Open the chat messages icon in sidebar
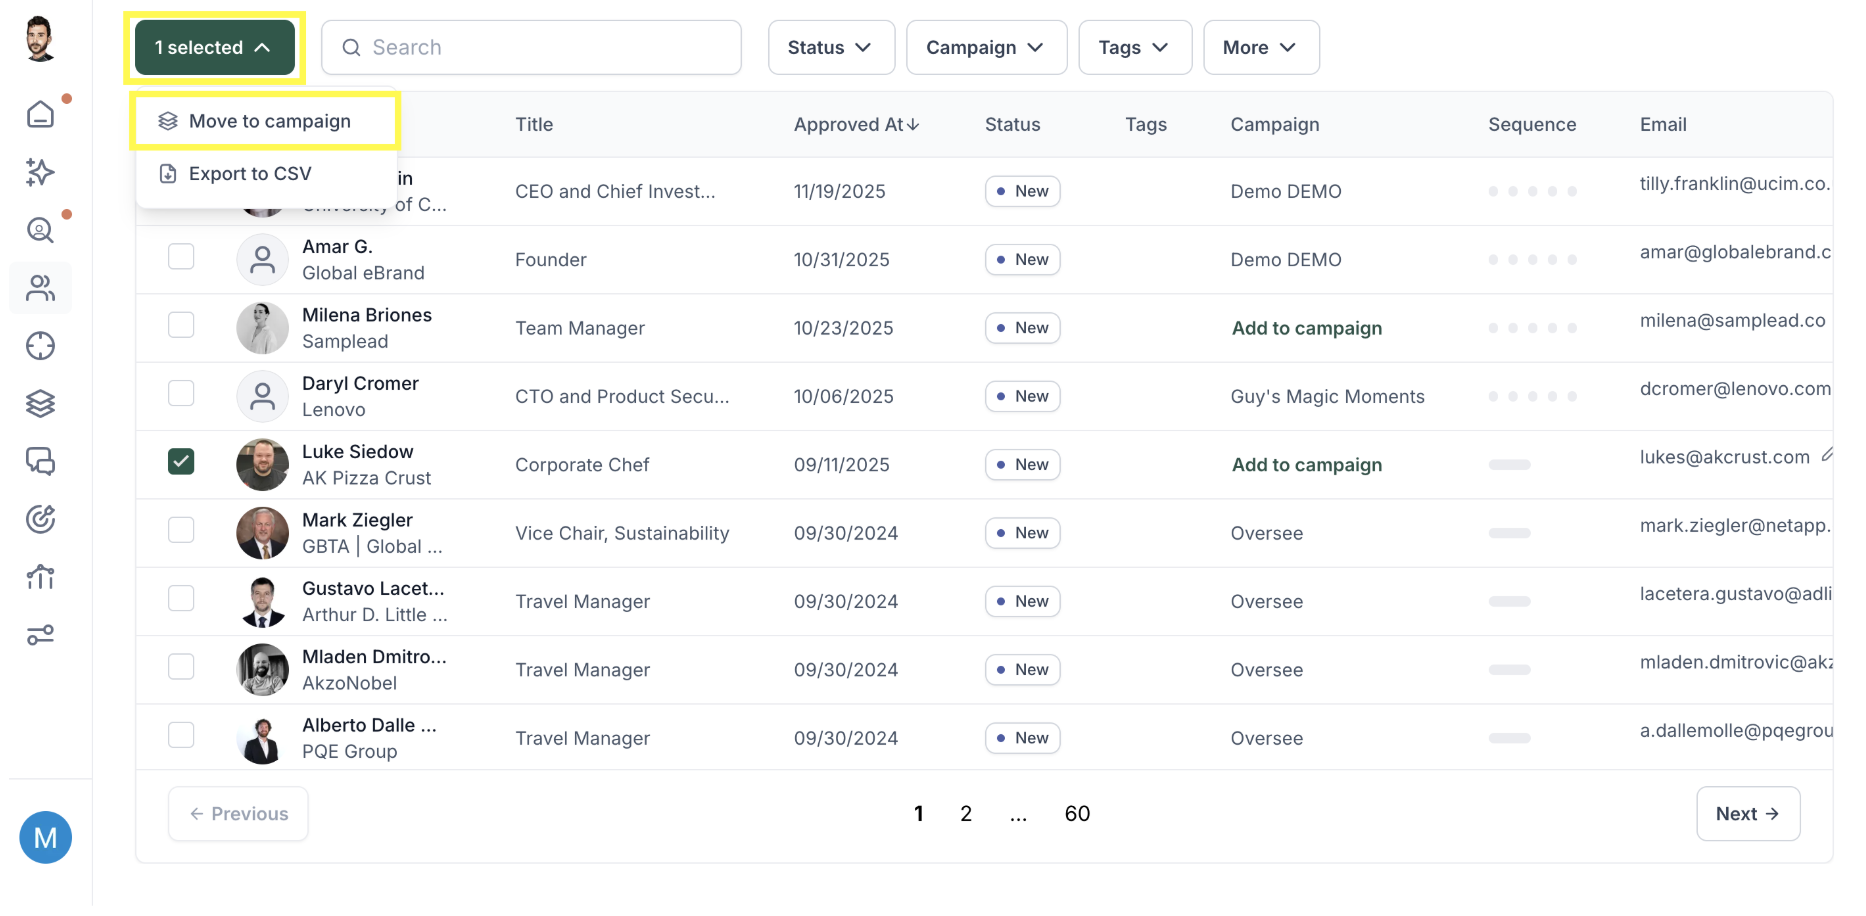Image resolution: width=1866 pixels, height=916 pixels. pyautogui.click(x=40, y=461)
